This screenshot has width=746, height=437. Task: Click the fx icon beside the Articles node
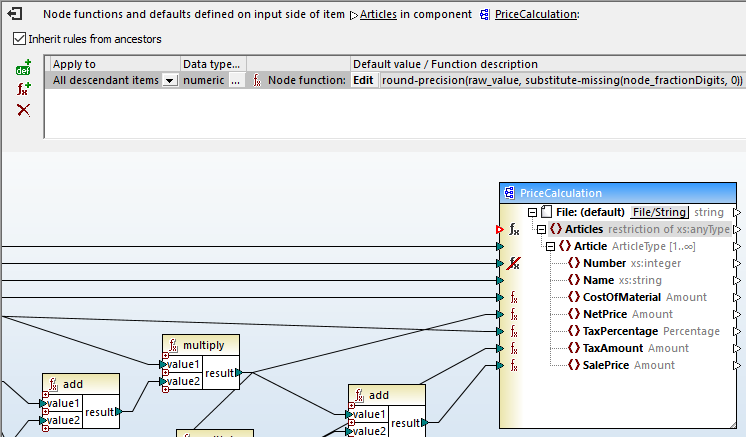point(514,230)
